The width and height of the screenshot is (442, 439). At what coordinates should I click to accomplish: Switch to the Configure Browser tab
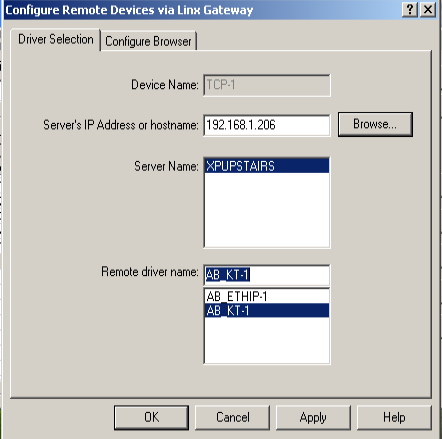(x=148, y=41)
